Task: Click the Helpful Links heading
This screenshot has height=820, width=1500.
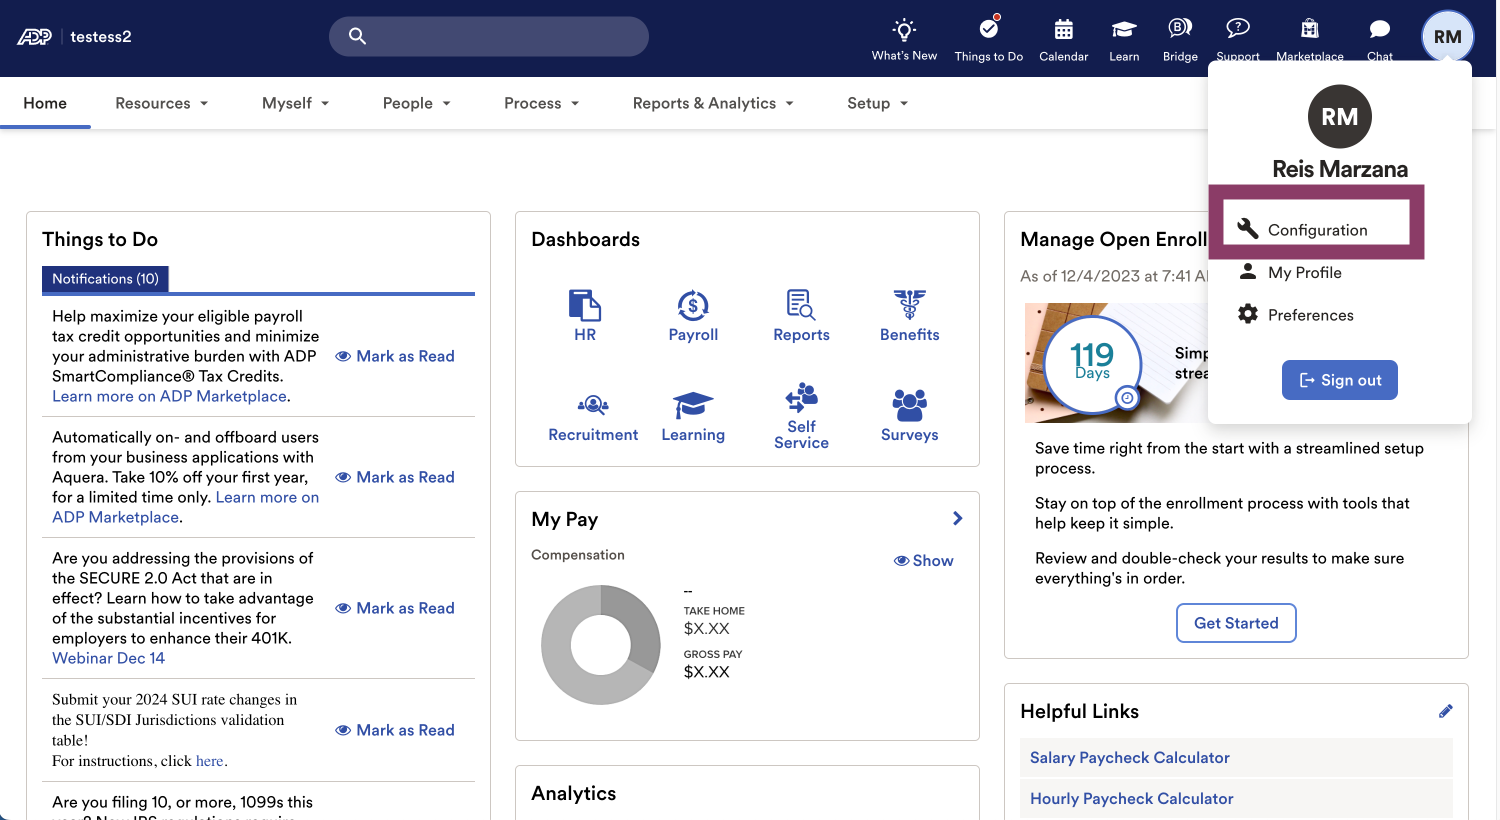Action: [1079, 711]
